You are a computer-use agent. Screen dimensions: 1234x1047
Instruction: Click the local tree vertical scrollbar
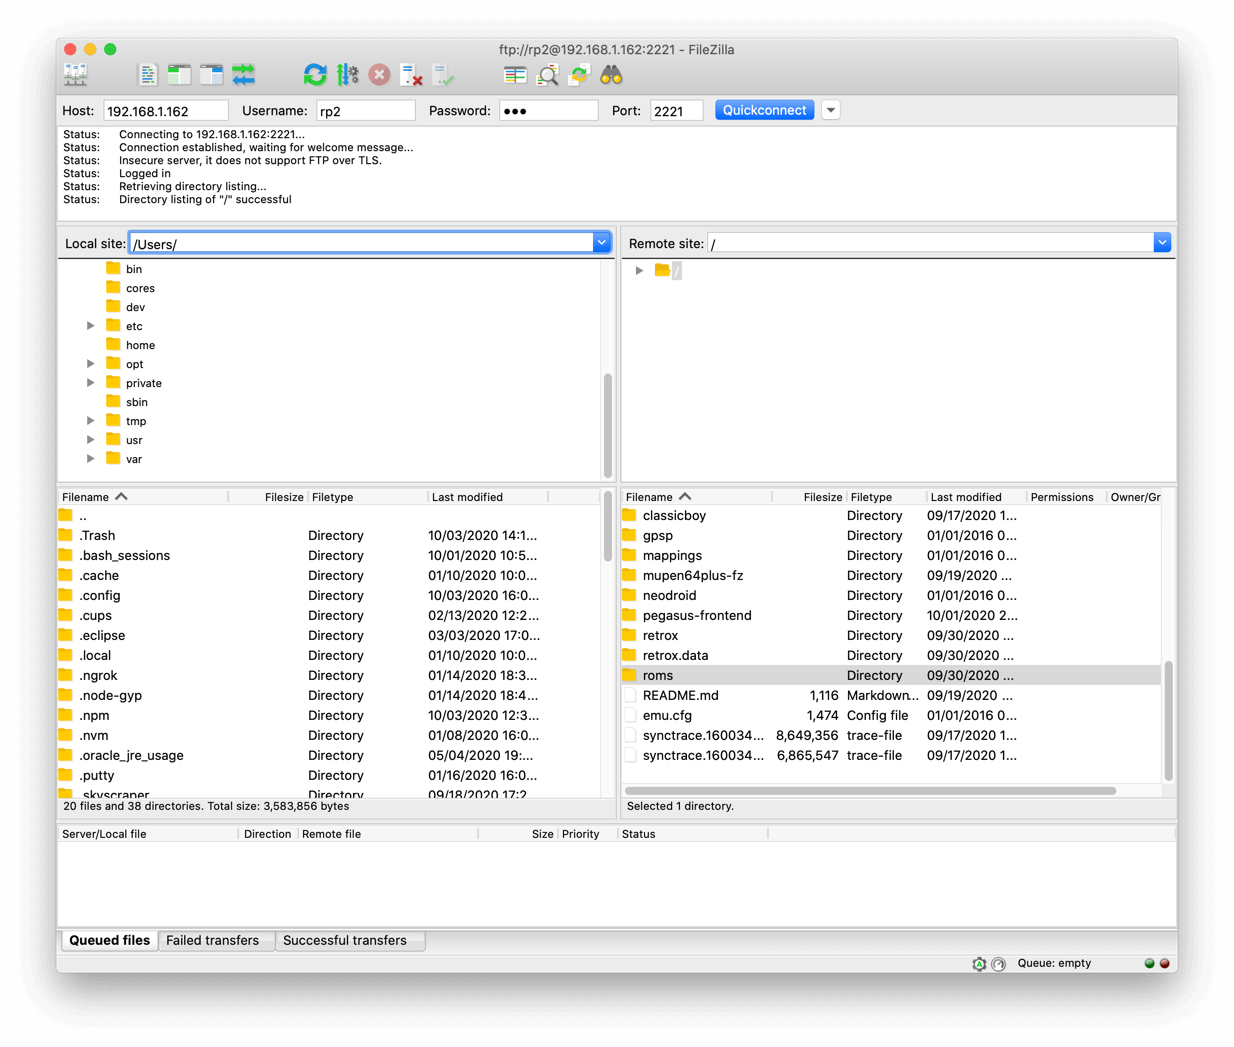click(608, 425)
